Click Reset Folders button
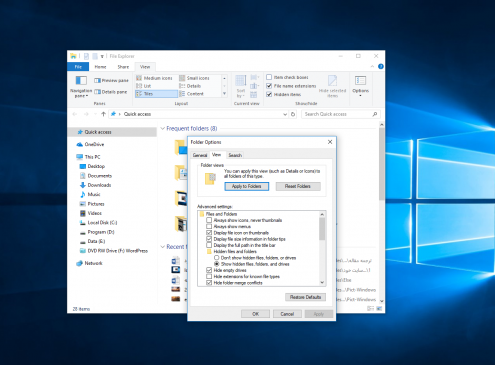This screenshot has height=365, width=495. pos(298,186)
